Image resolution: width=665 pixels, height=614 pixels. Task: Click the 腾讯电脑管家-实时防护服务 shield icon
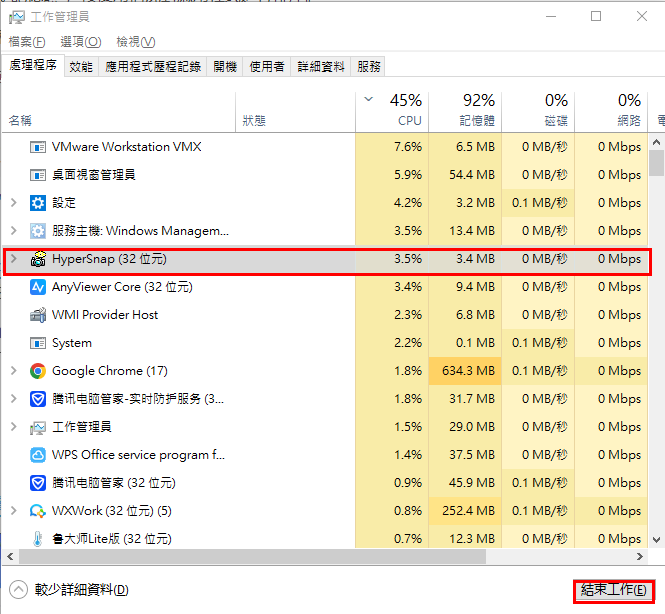click(x=38, y=399)
